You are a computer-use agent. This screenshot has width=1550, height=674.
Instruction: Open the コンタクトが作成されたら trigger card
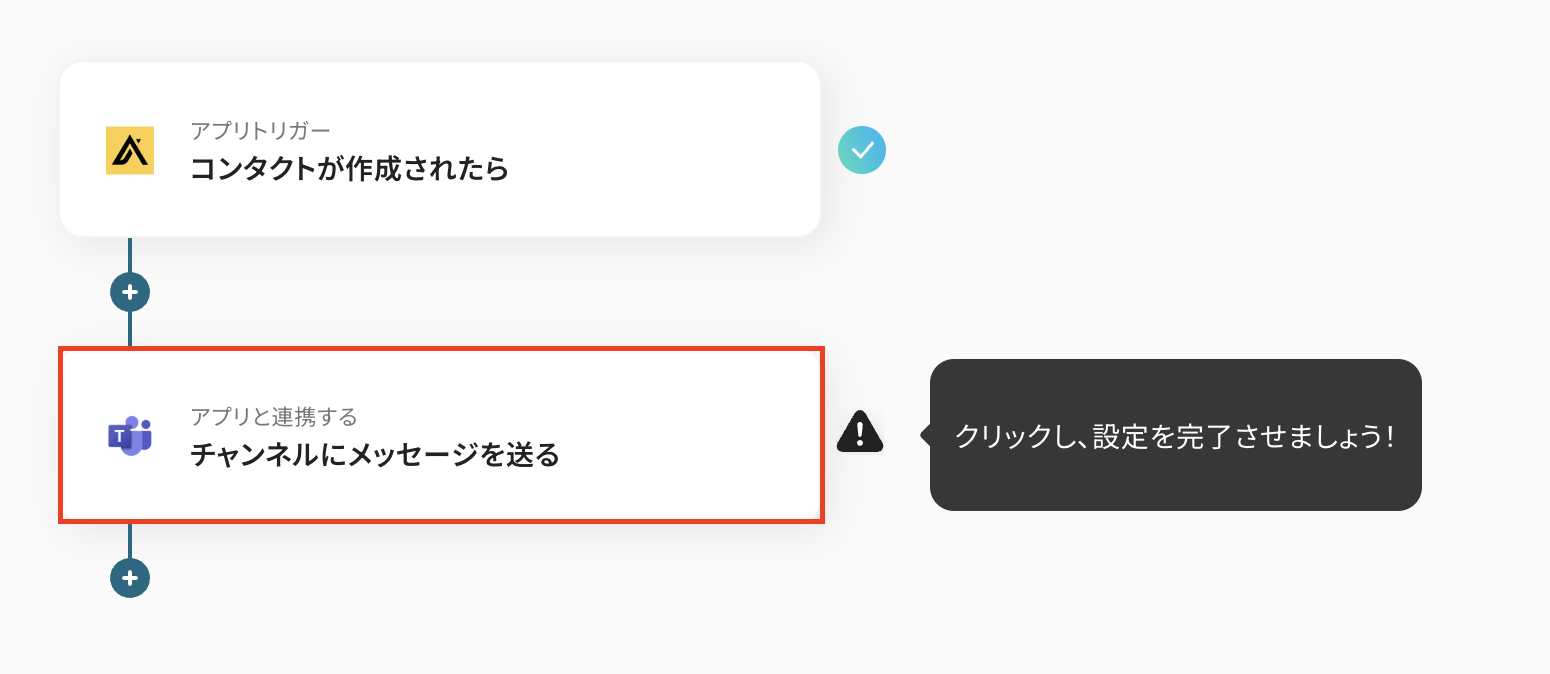click(440, 149)
